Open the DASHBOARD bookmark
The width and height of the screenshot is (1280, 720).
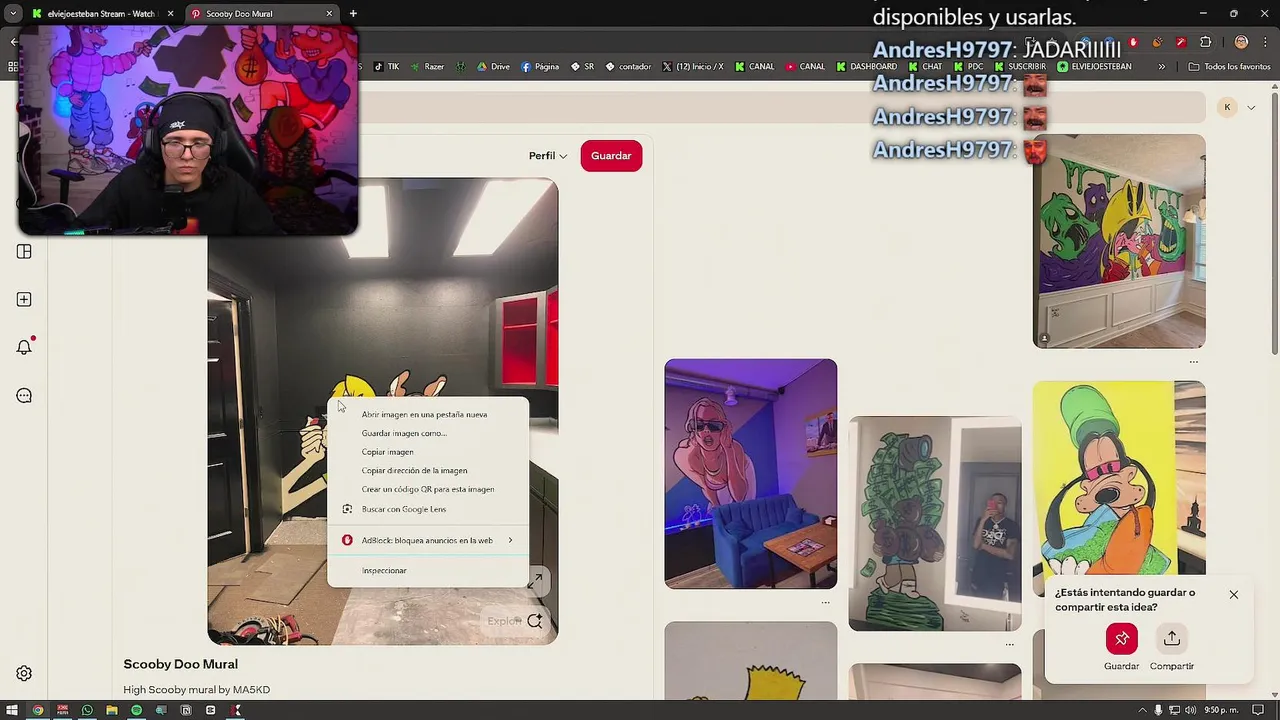pyautogui.click(x=866, y=67)
